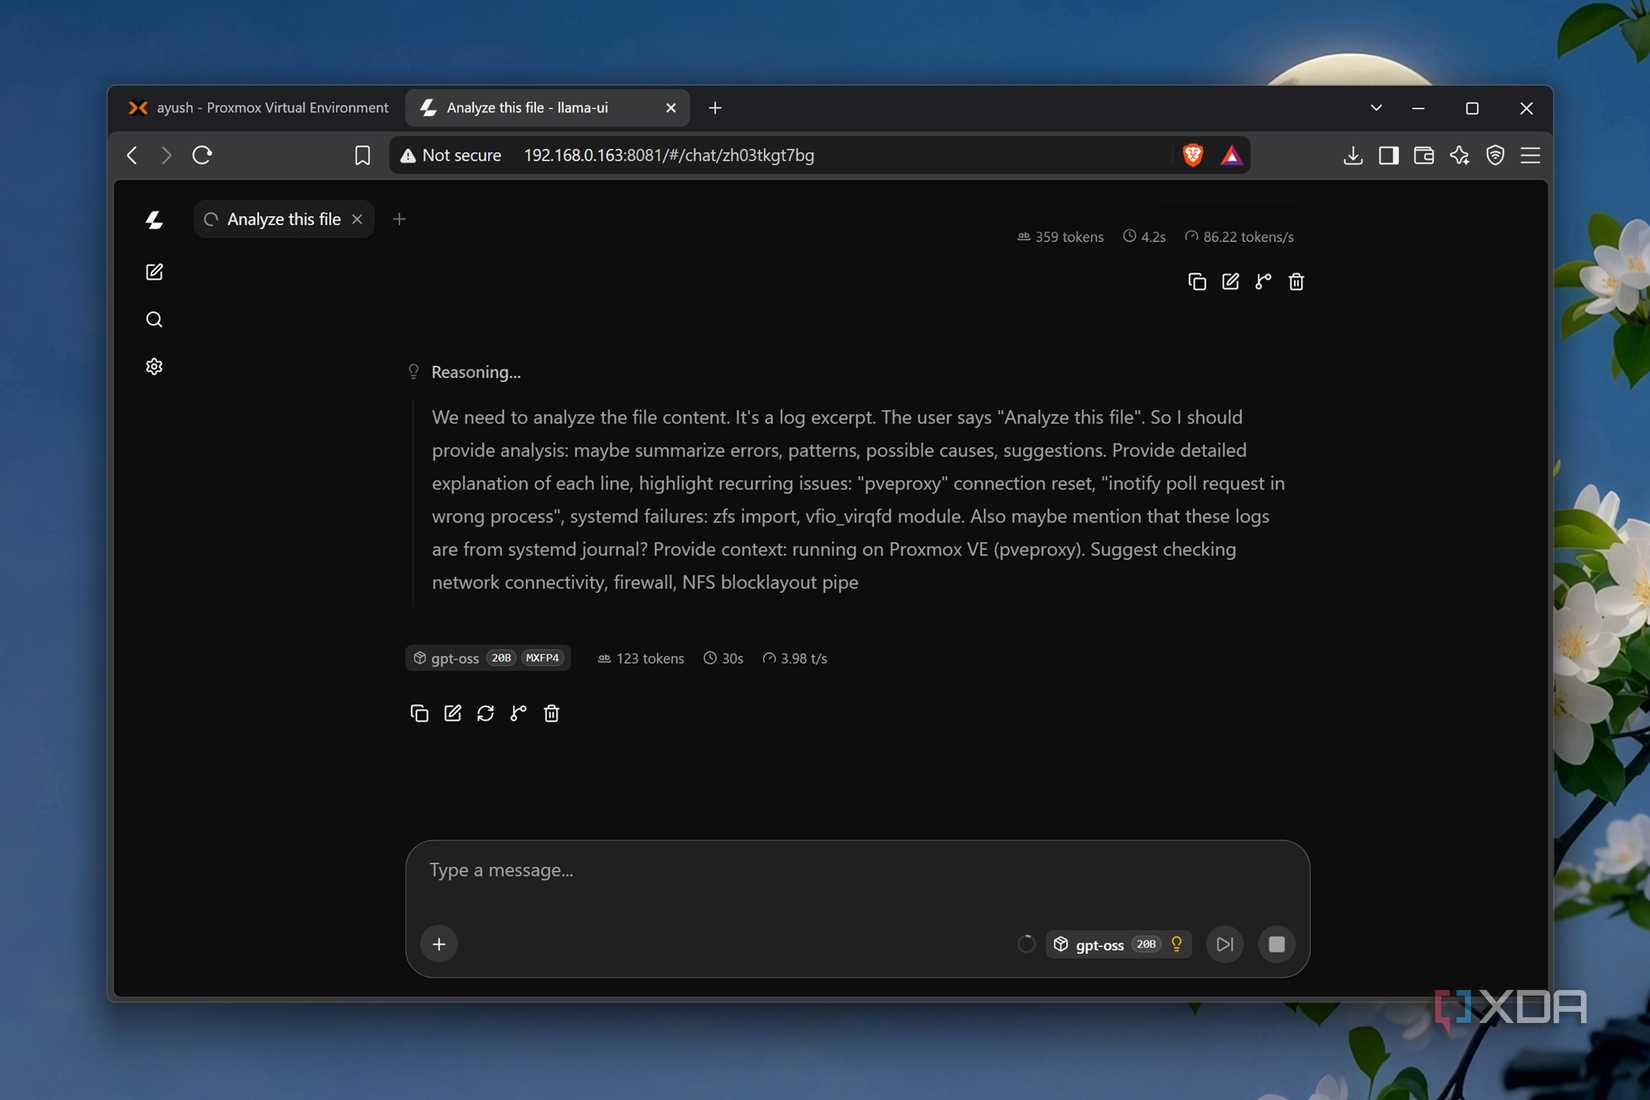1650x1100 pixels.
Task: Copy the user message above the reasoning
Action: coord(1197,282)
